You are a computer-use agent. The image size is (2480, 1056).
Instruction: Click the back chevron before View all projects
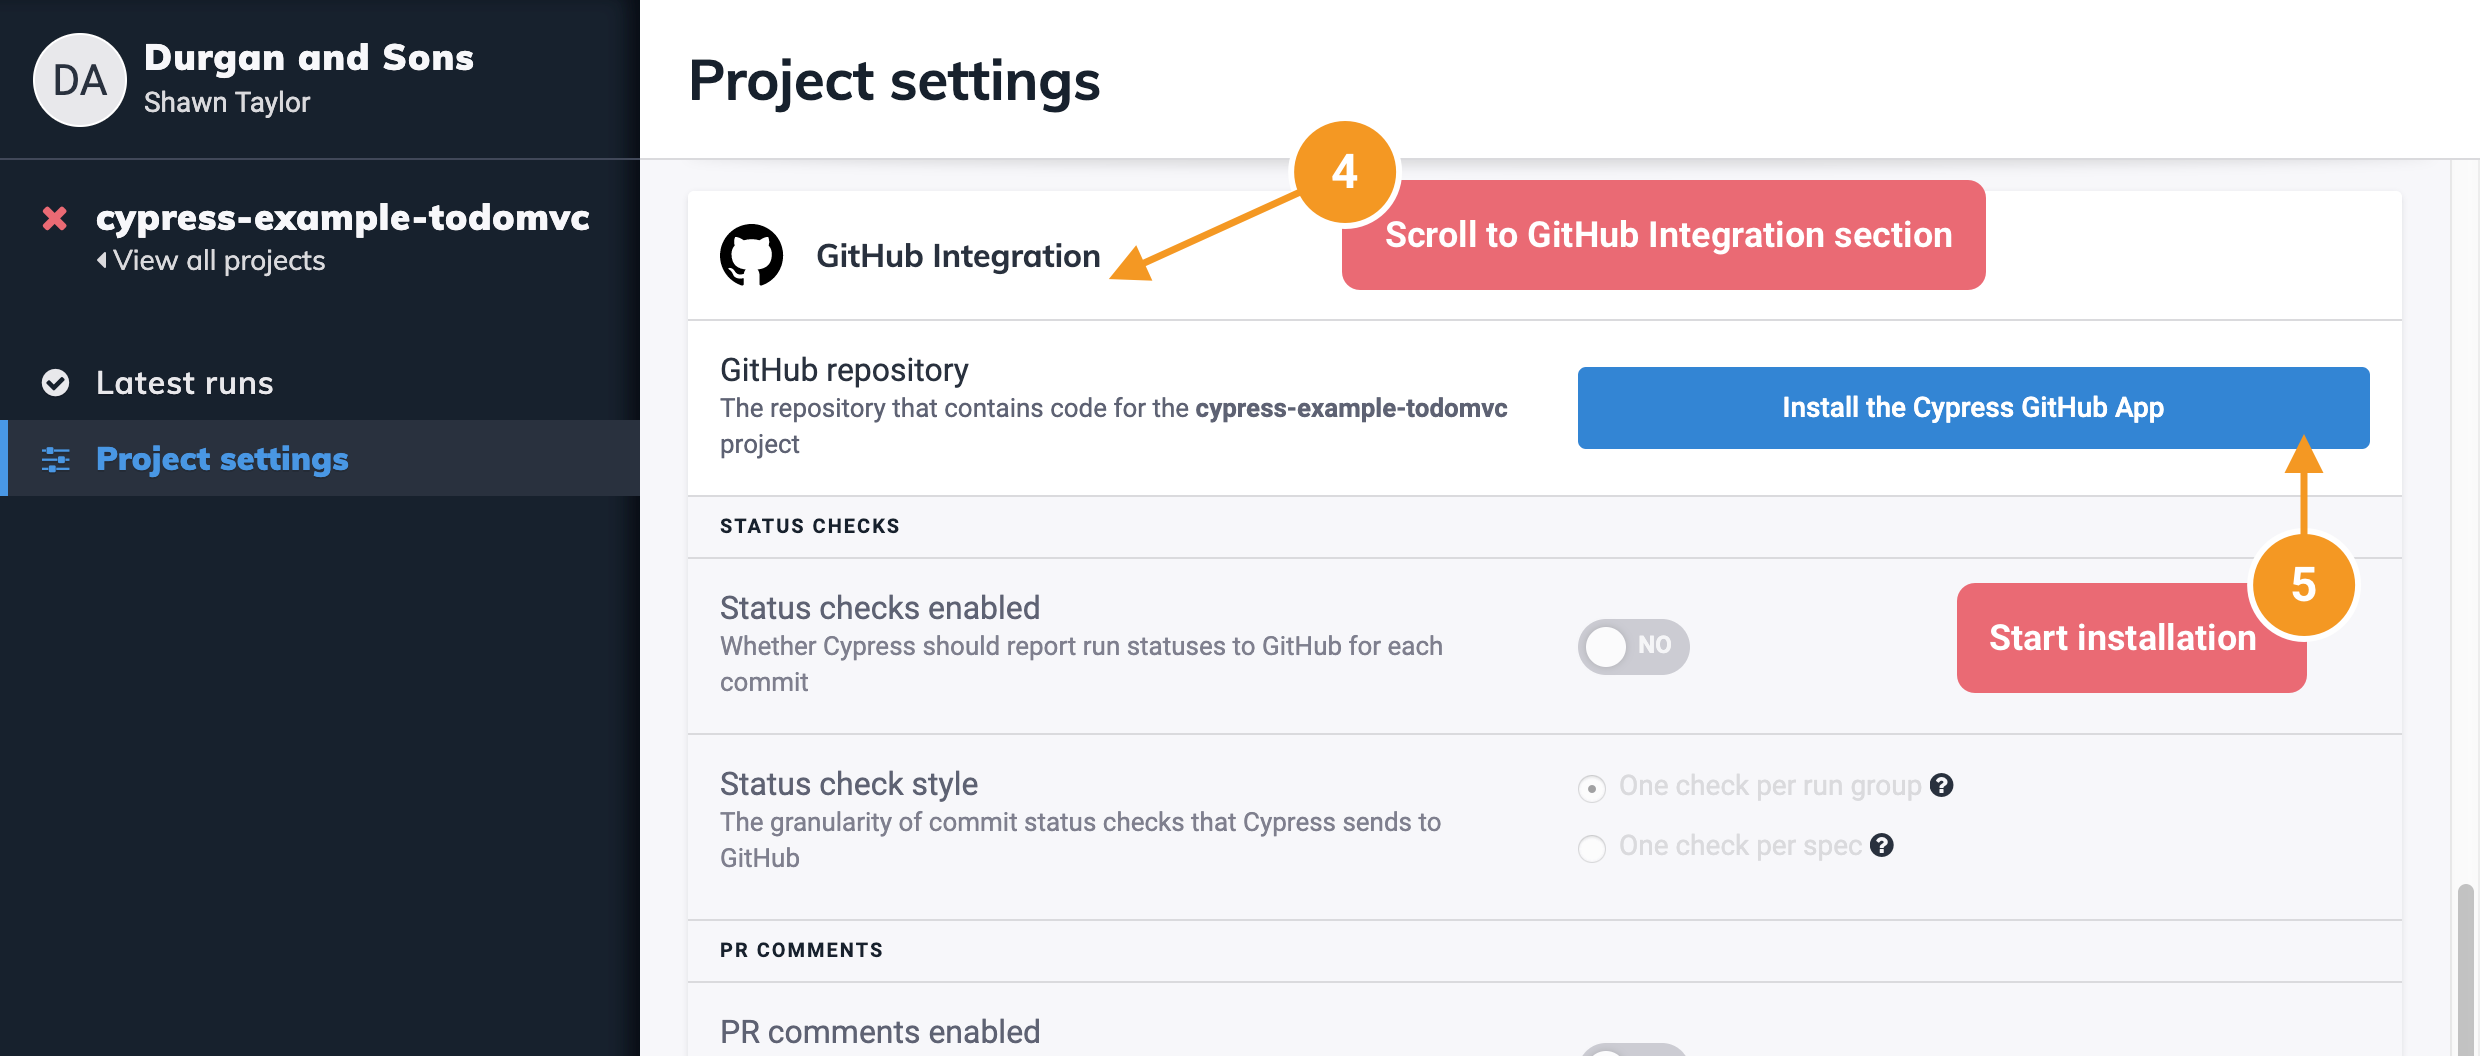coord(103,261)
